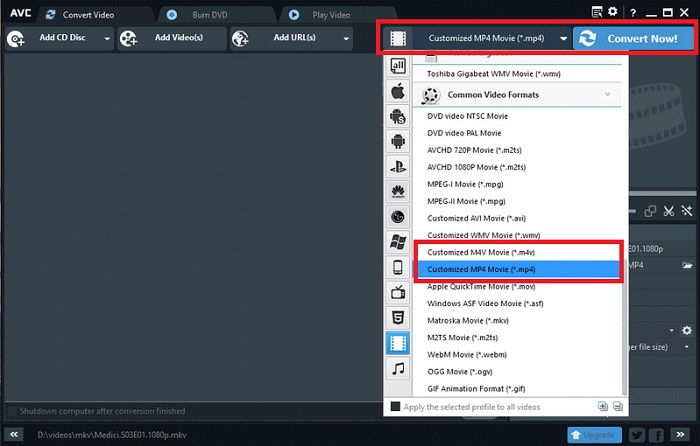The height and width of the screenshot is (446, 700).
Task: Click the Twitter share icon
Action: pos(637,434)
